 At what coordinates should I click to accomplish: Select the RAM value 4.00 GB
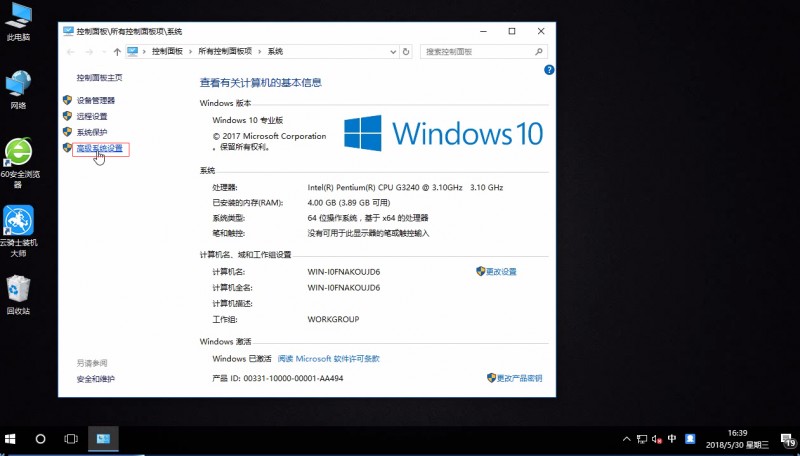coord(322,203)
